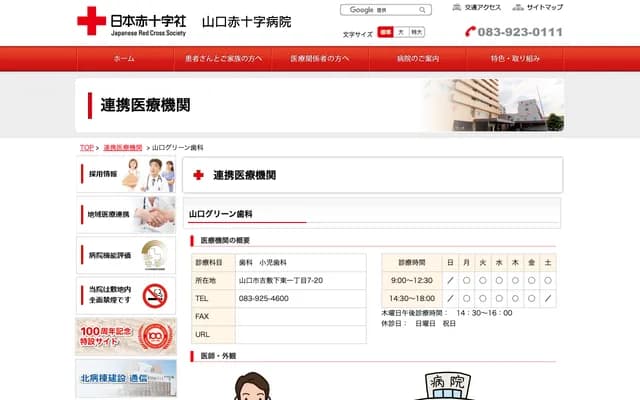Click the no-smoking sign banner
Screen dimensions: 640x400
coord(126,295)
